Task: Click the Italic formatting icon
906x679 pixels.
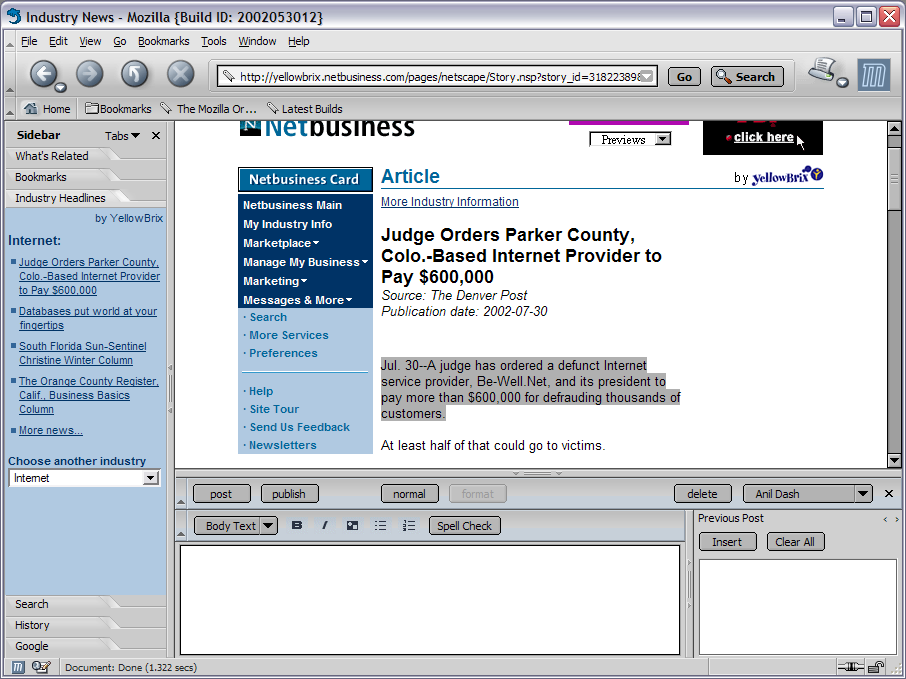Action: [325, 525]
